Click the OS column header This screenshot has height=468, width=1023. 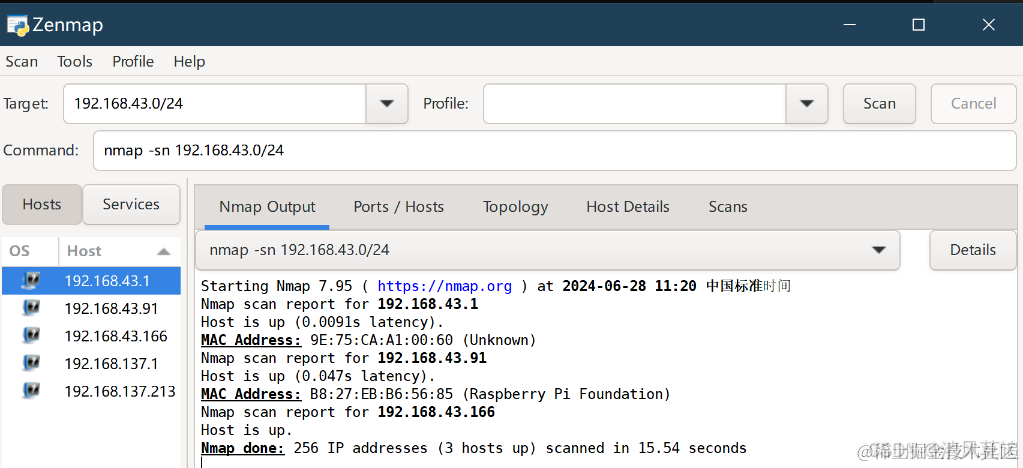(x=30, y=251)
